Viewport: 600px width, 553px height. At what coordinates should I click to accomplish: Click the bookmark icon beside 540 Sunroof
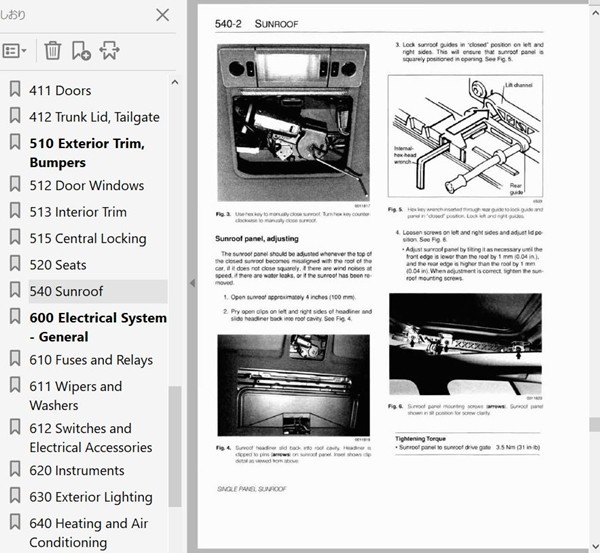coord(15,289)
